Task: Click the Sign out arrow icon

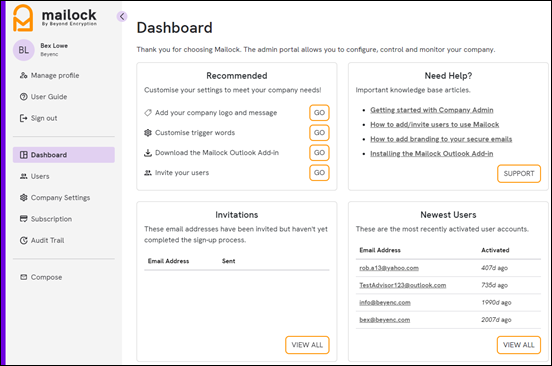Action: pyautogui.click(x=24, y=118)
